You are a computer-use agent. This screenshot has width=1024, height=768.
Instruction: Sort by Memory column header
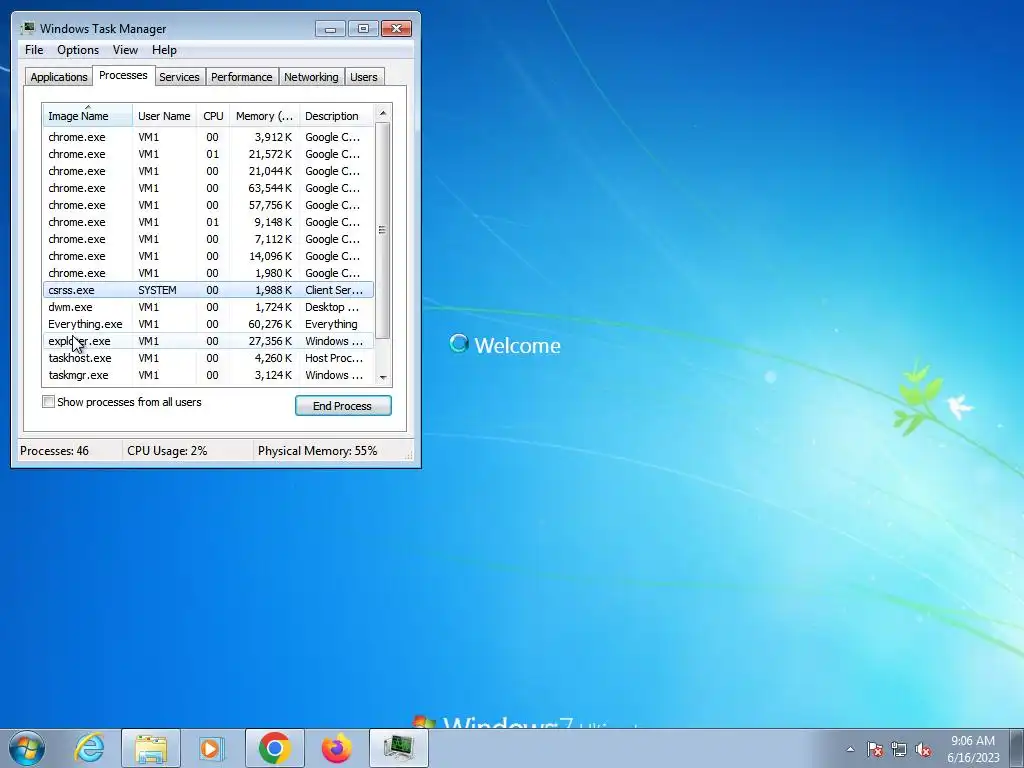click(x=264, y=116)
